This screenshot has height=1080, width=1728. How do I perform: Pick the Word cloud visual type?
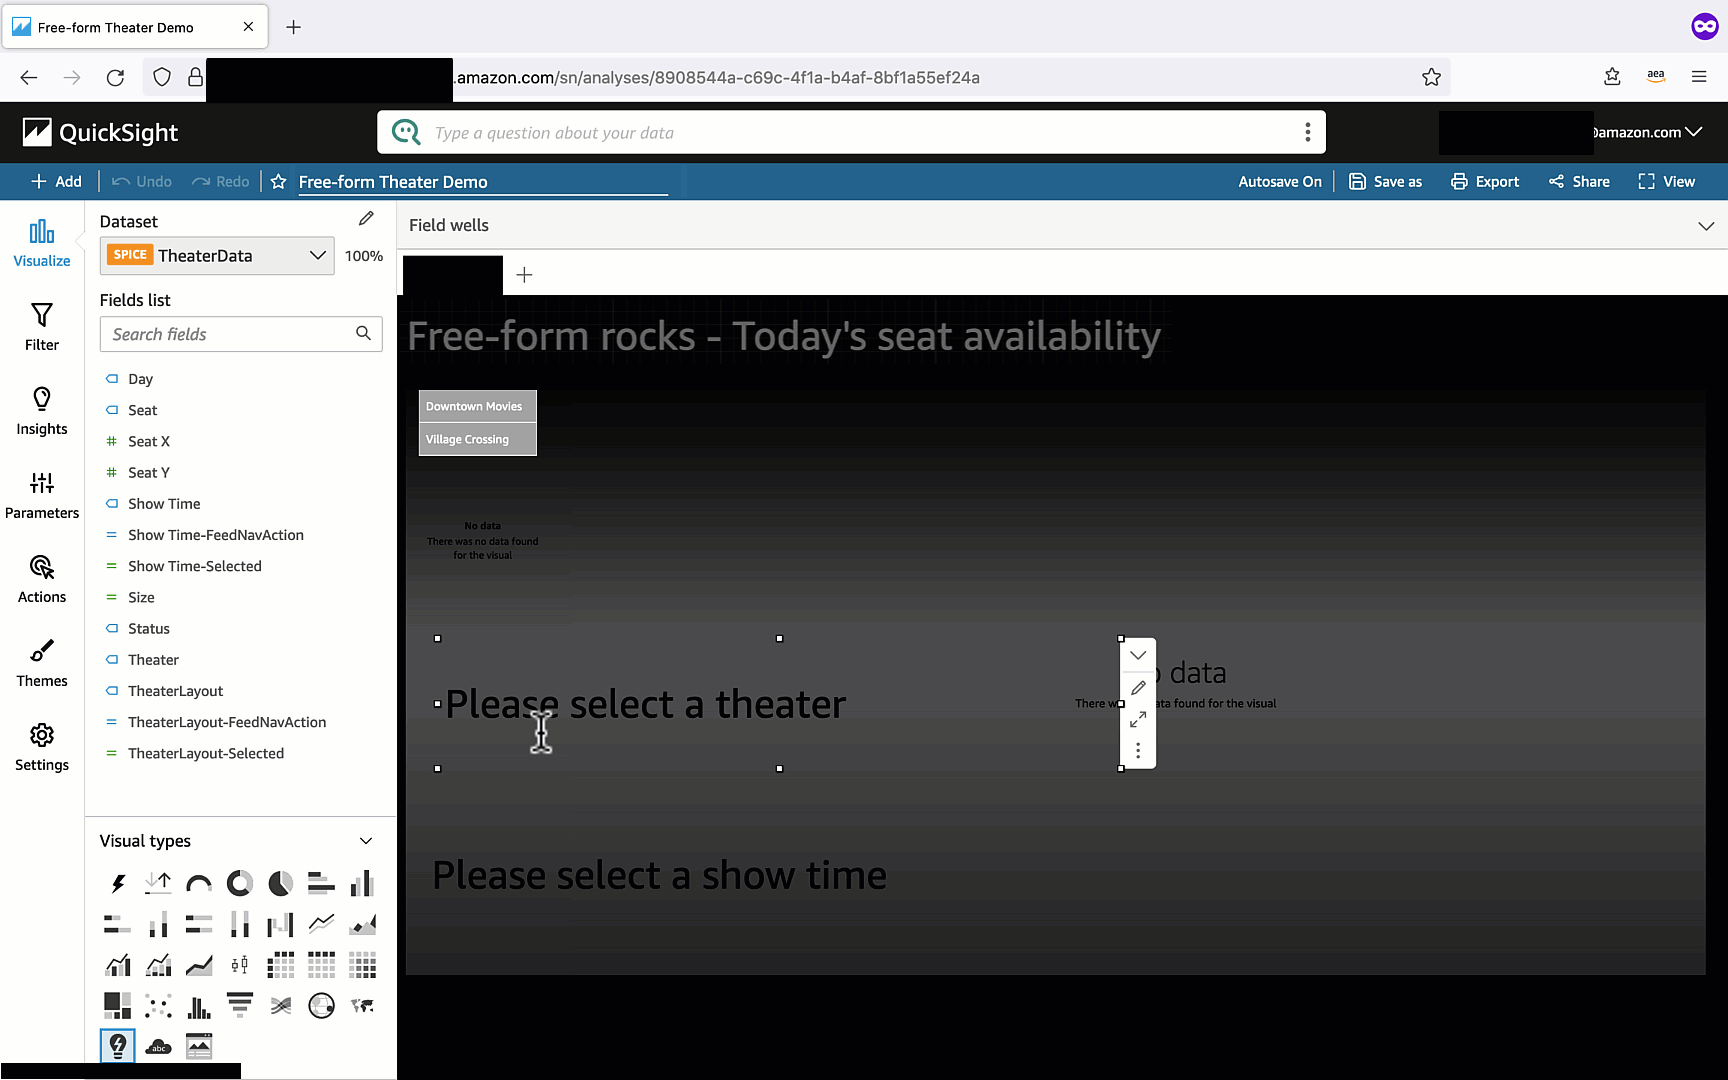pos(158,1046)
